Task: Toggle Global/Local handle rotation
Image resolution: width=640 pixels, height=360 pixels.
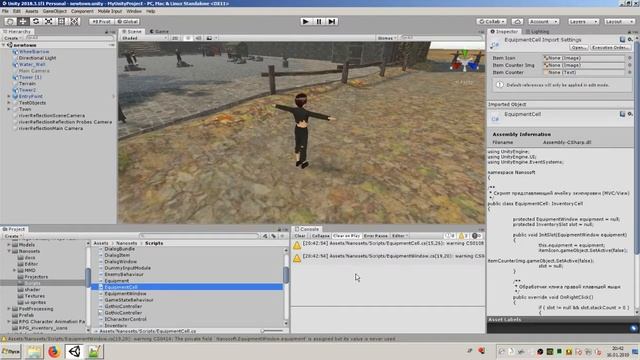Action: [x=127, y=21]
